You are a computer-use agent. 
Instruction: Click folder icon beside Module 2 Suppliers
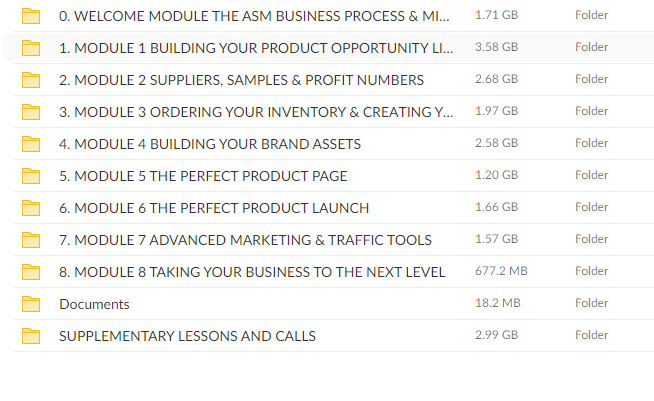[31, 79]
